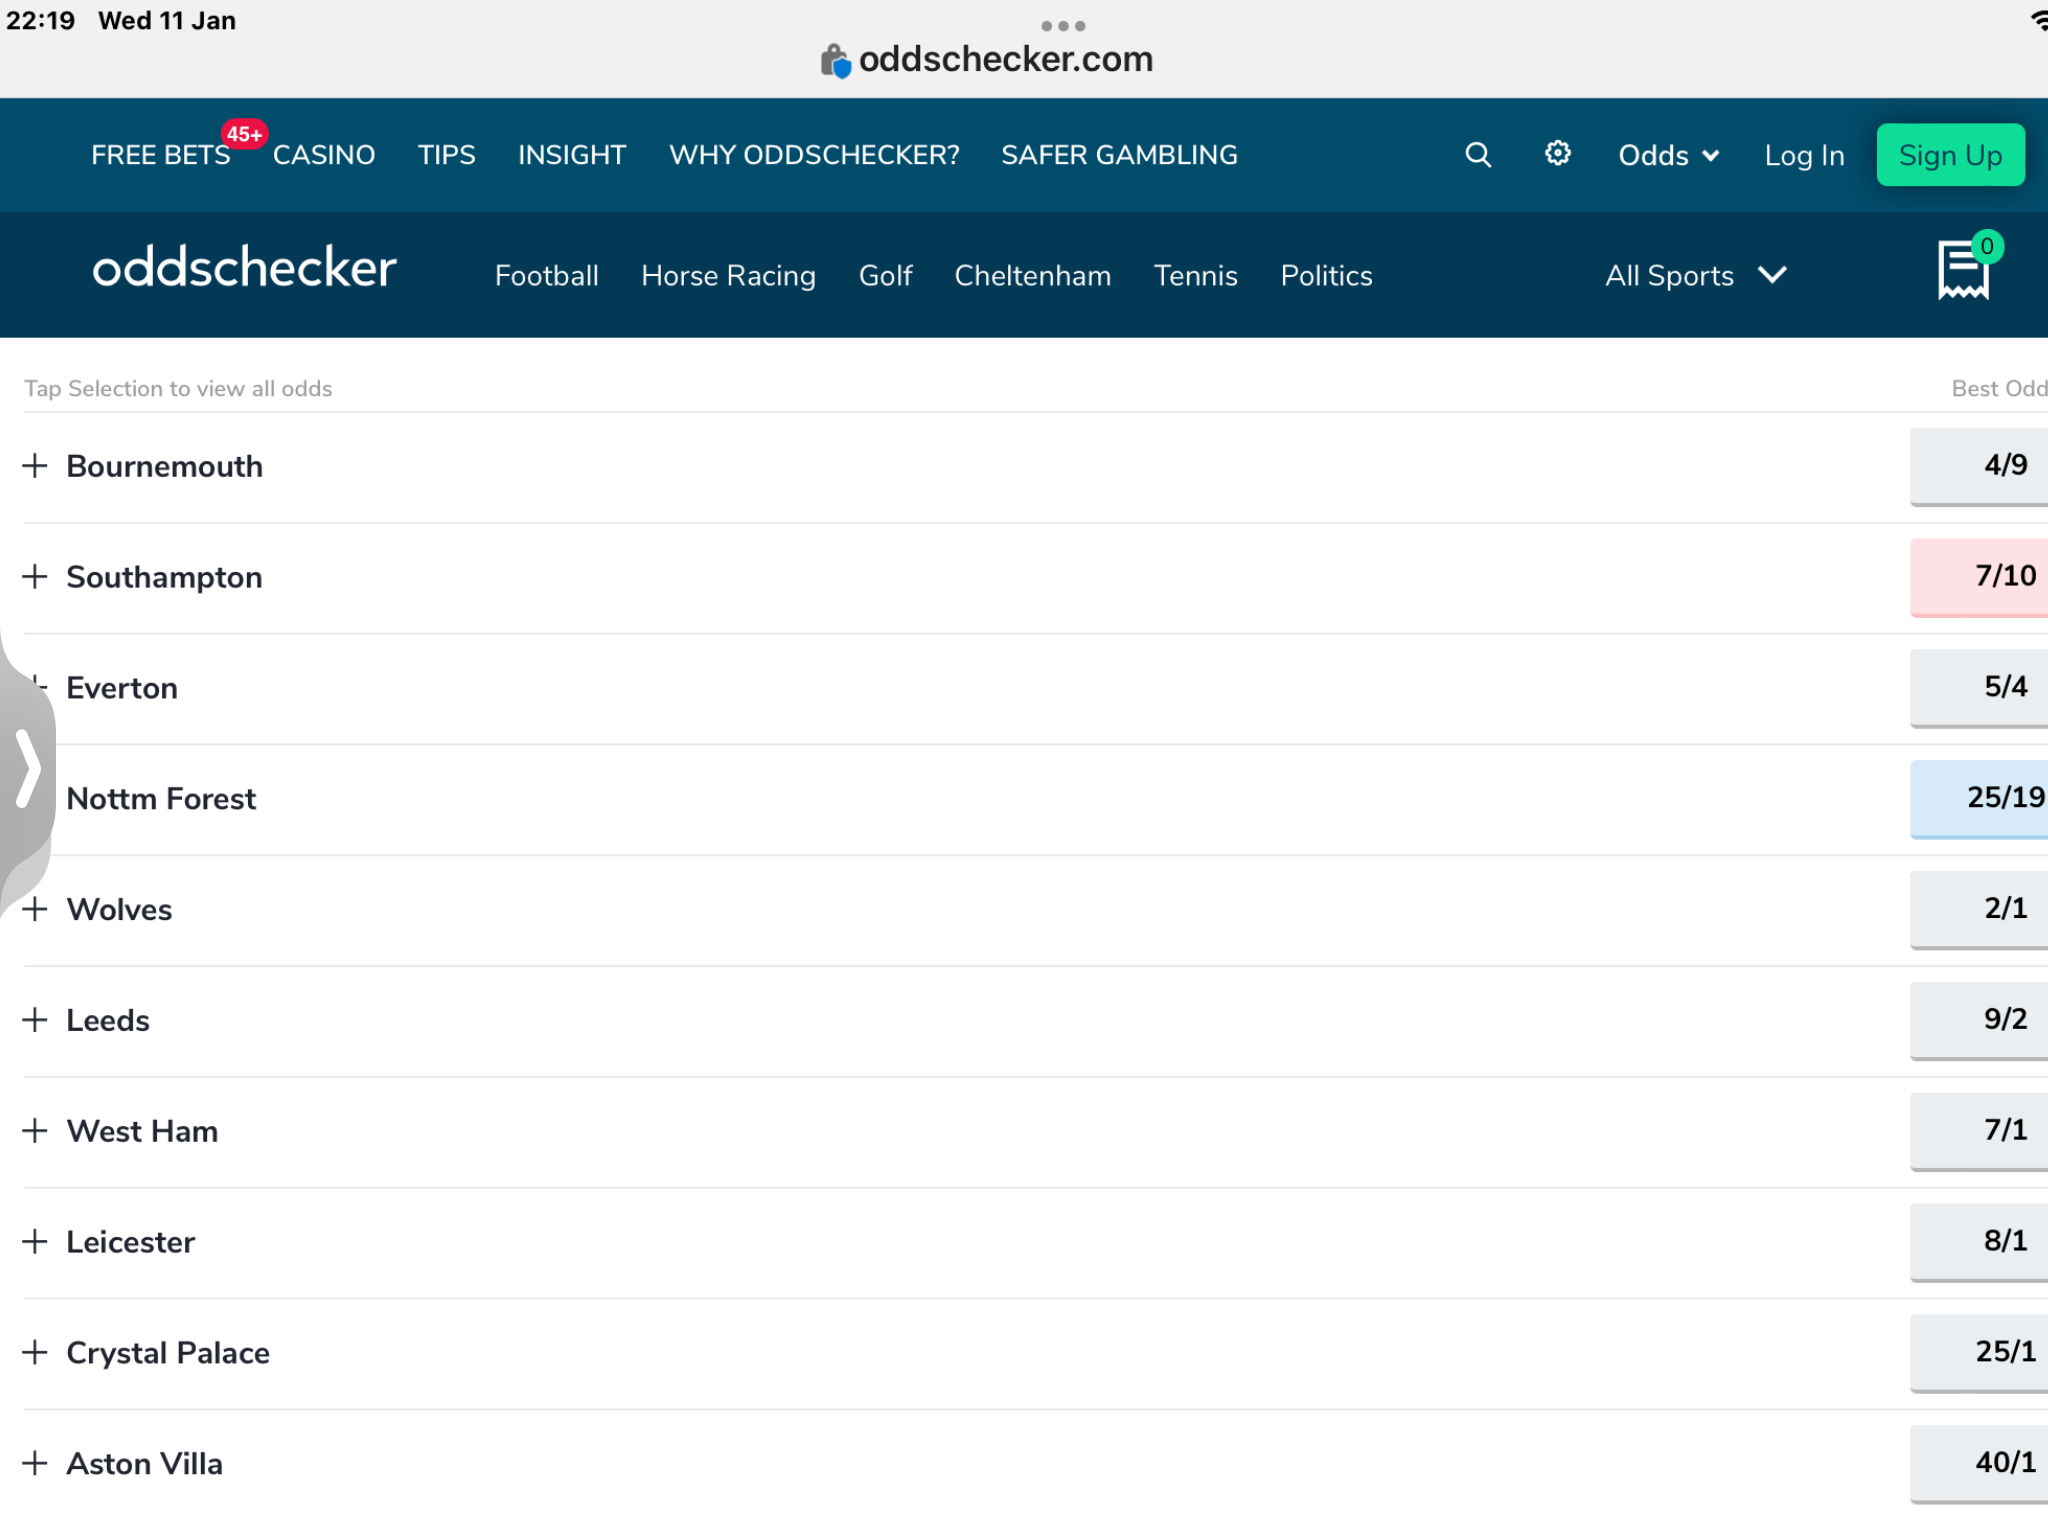Open the bet slip icon

pyautogui.click(x=1963, y=269)
